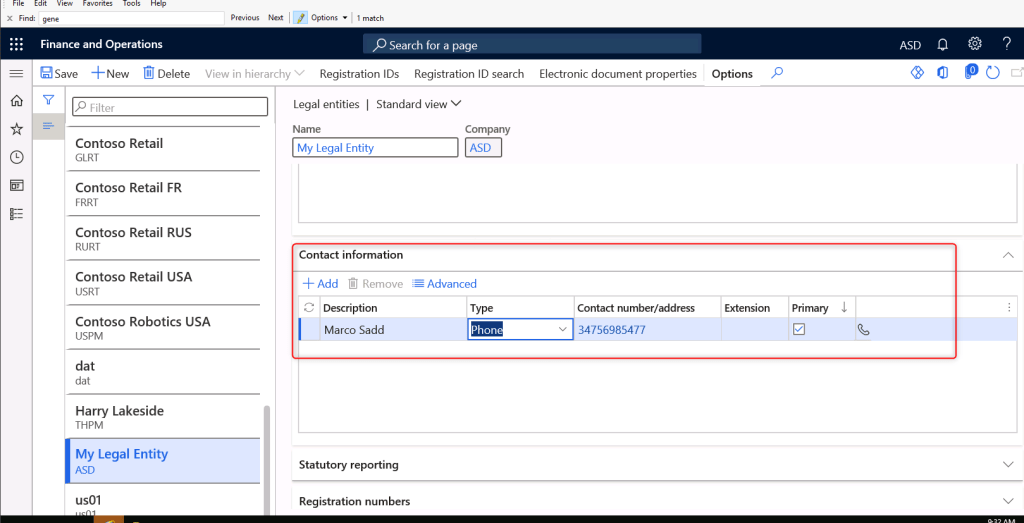Viewport: 1024px width, 523px height.
Task: Open the Type dropdown showing Phone
Action: point(562,330)
